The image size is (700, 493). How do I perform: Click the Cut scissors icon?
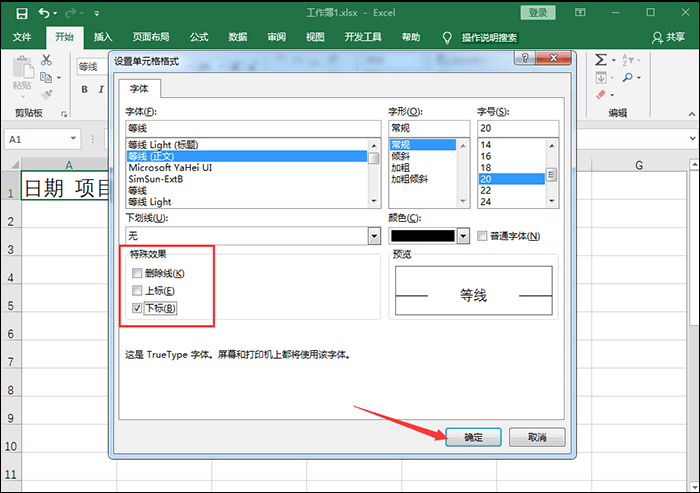pyautogui.click(x=46, y=60)
